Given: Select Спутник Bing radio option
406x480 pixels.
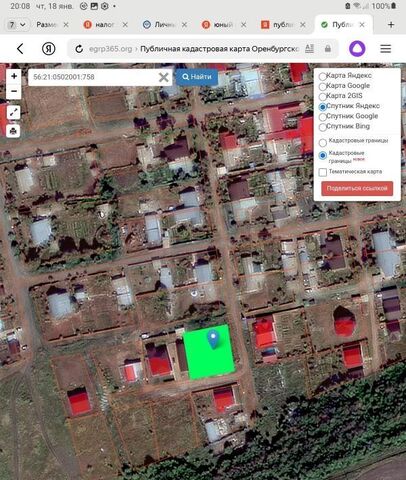Looking at the screenshot, I should point(322,127).
